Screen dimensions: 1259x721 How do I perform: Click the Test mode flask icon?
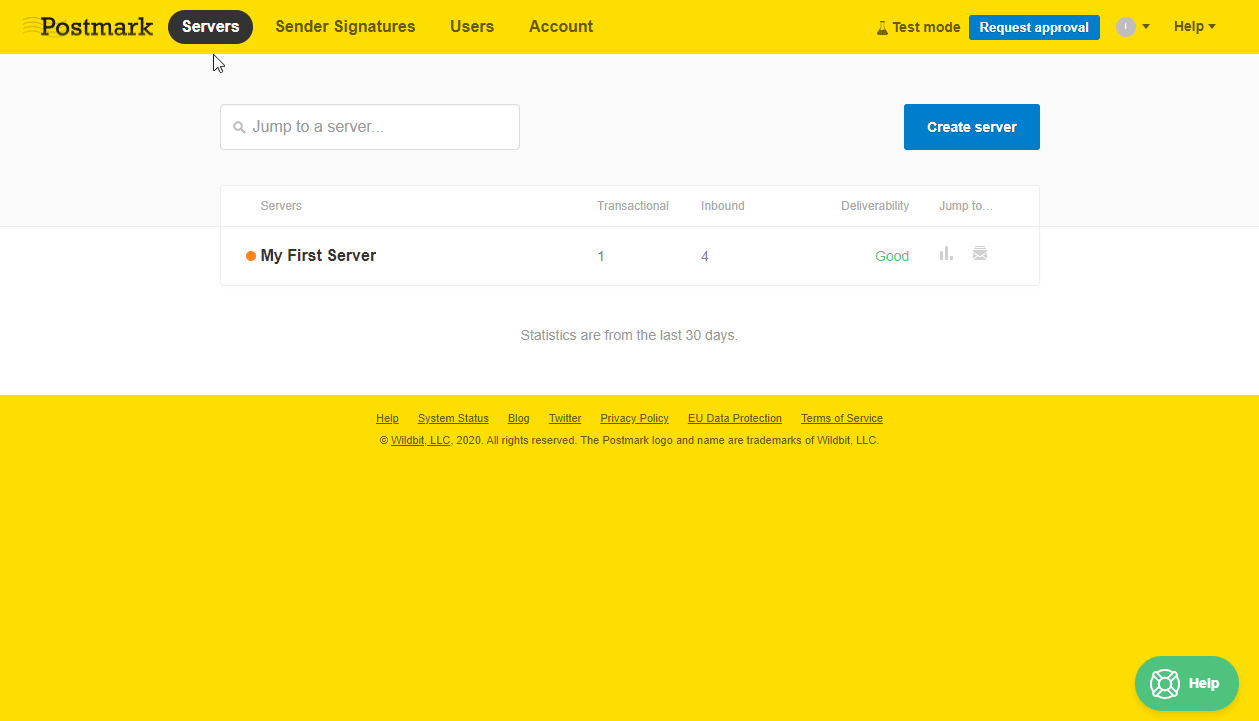click(x=882, y=28)
